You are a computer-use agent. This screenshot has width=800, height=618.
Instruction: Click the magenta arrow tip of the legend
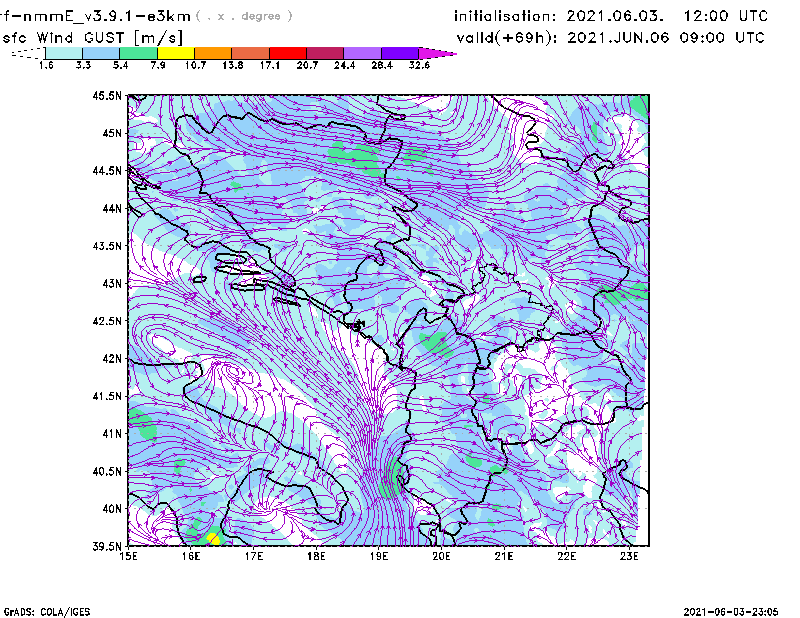(437, 53)
